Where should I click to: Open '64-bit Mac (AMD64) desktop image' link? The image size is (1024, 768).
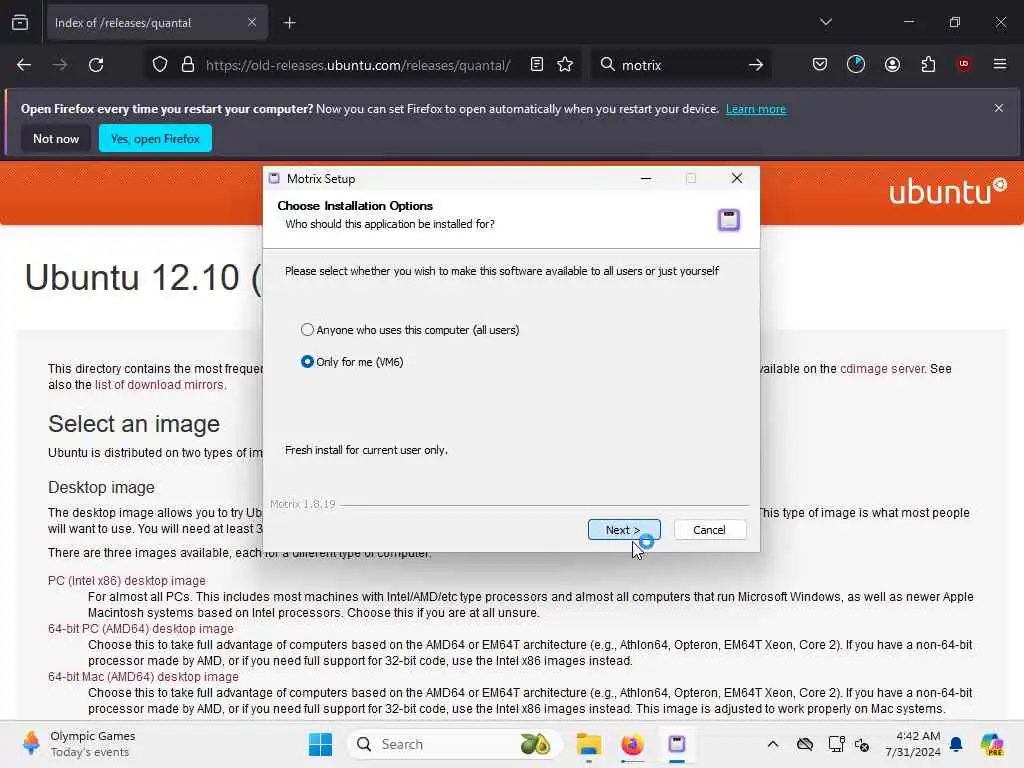(143, 677)
